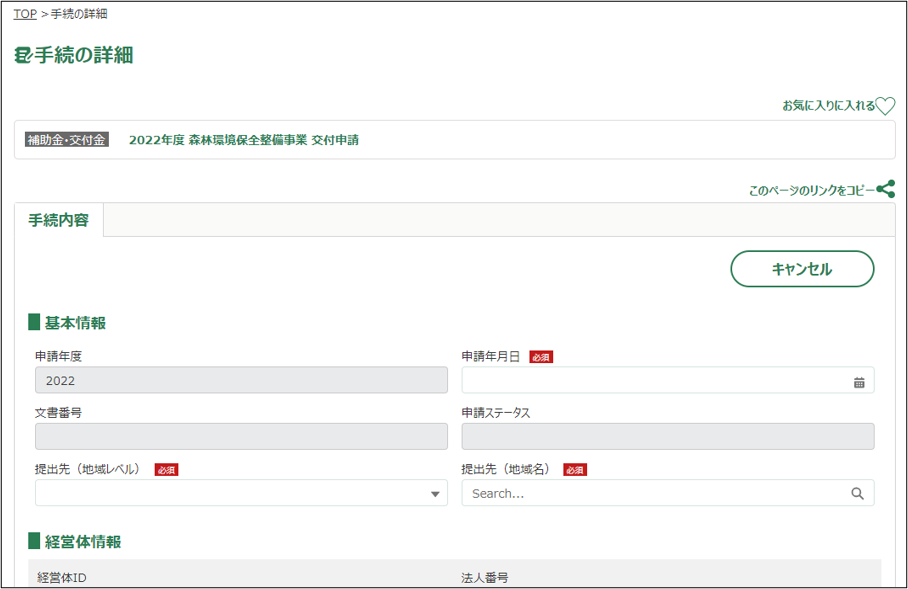The height and width of the screenshot is (589, 908).
Task: Open the 2022年度 森林環境保全整備事業 交付申請 title
Action: pos(244,140)
